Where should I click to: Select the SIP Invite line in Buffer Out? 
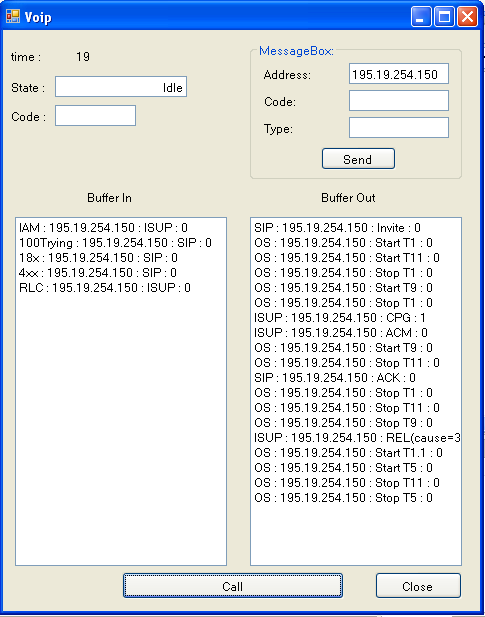[337, 228]
